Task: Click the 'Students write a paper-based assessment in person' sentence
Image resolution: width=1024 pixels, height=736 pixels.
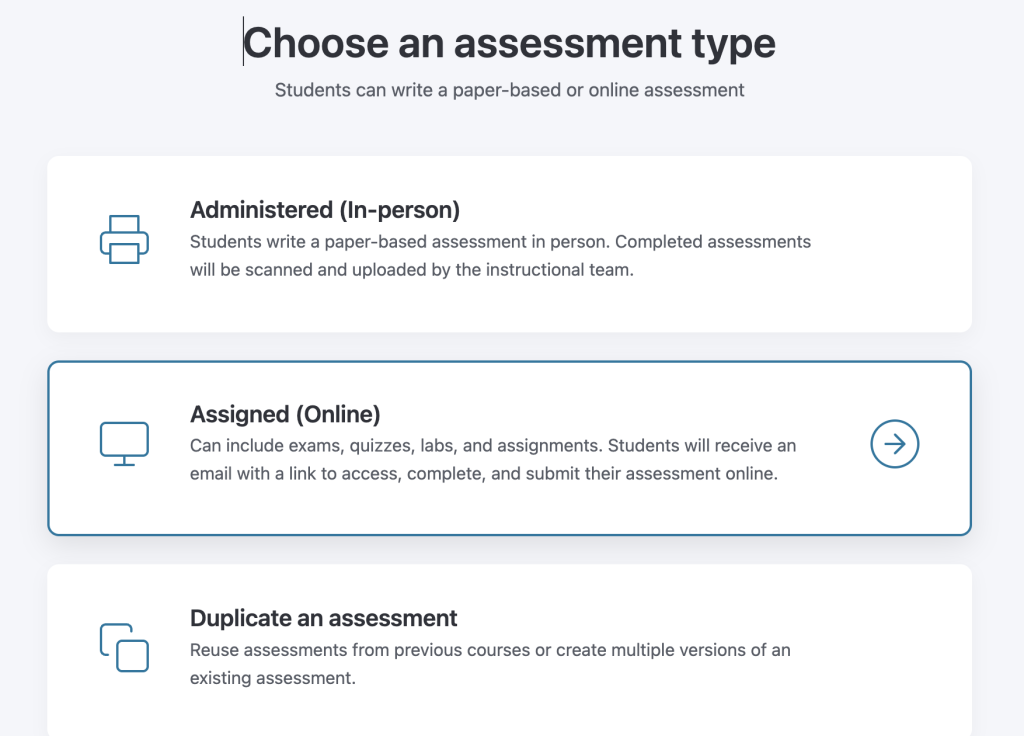Action: [x=400, y=242]
